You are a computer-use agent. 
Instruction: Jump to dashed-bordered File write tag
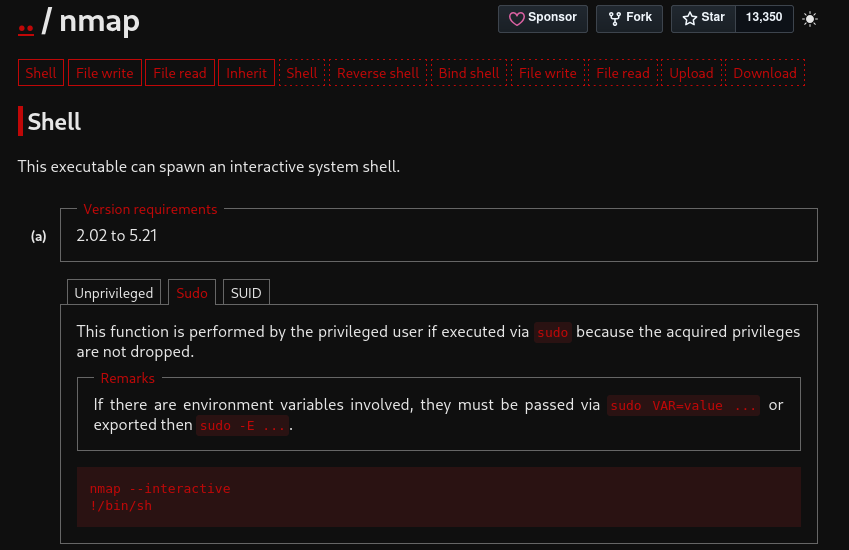tap(548, 73)
